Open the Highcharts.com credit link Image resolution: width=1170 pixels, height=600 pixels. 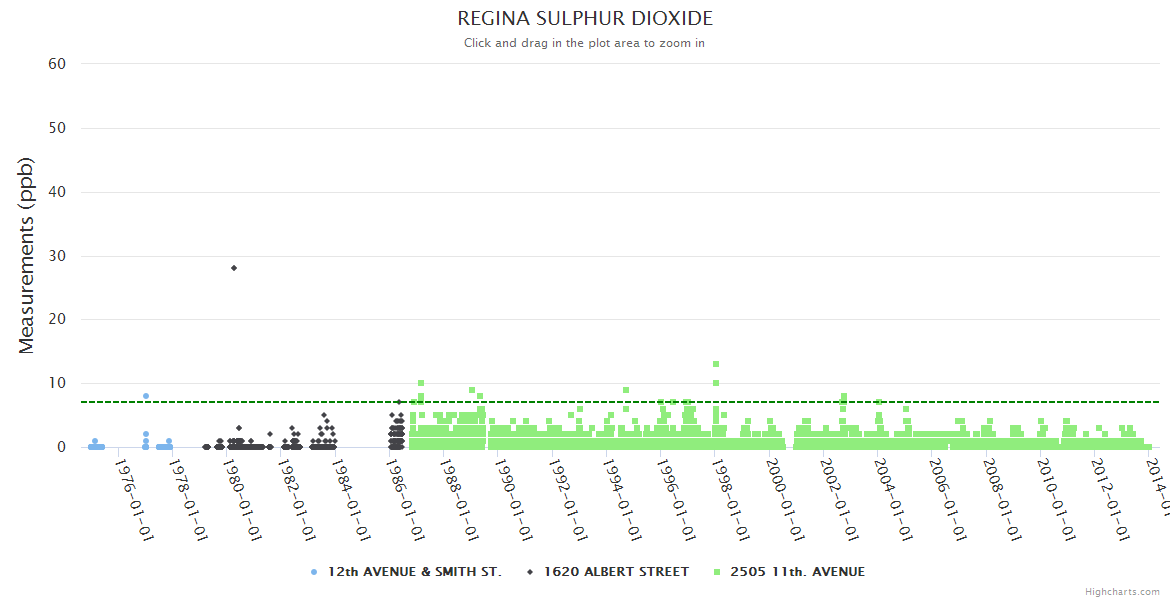(x=1122, y=592)
